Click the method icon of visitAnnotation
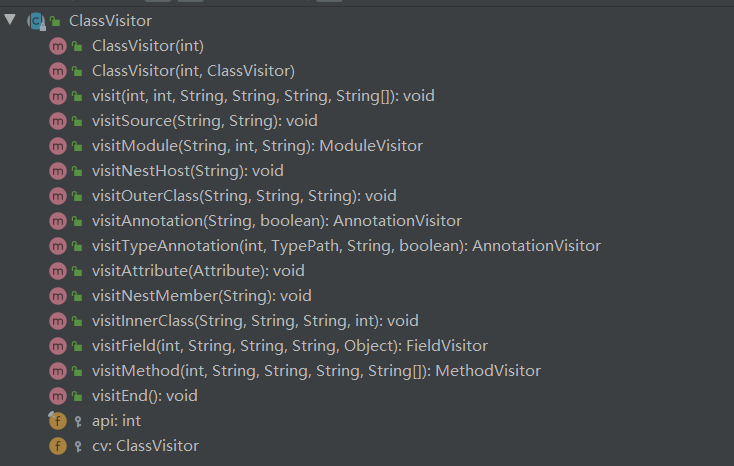Viewport: 734px width, 466px height. coord(57,221)
